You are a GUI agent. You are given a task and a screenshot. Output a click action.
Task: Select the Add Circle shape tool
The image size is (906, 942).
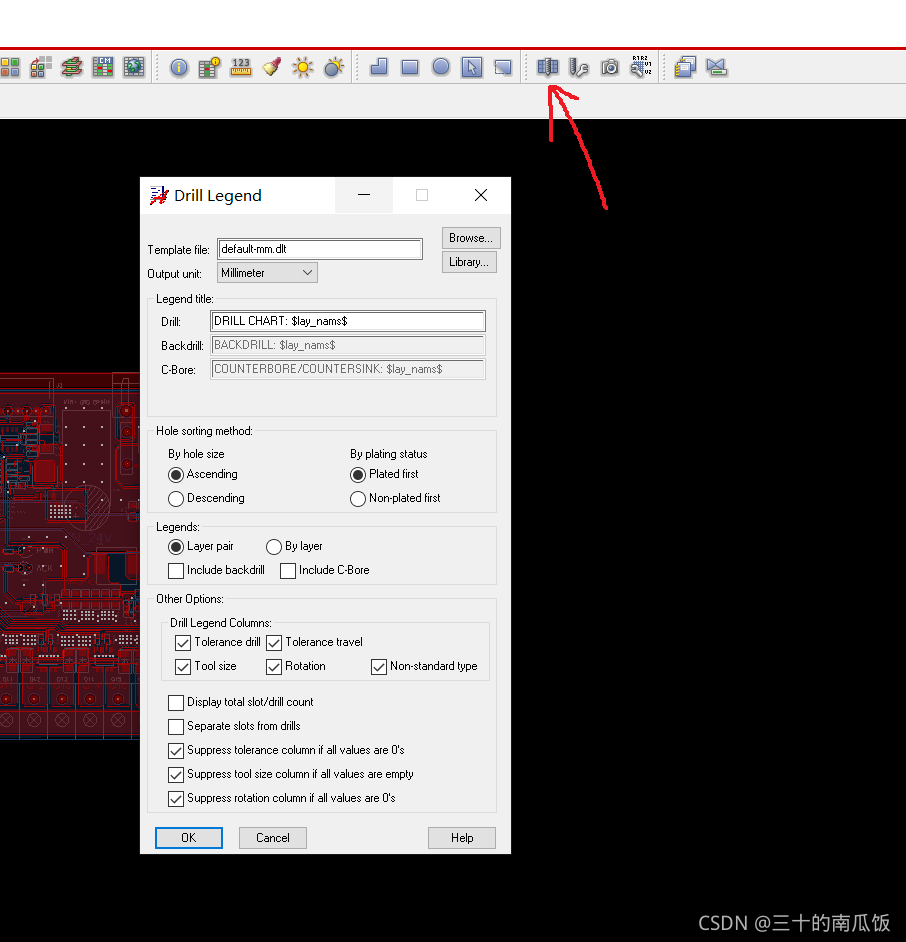point(440,67)
